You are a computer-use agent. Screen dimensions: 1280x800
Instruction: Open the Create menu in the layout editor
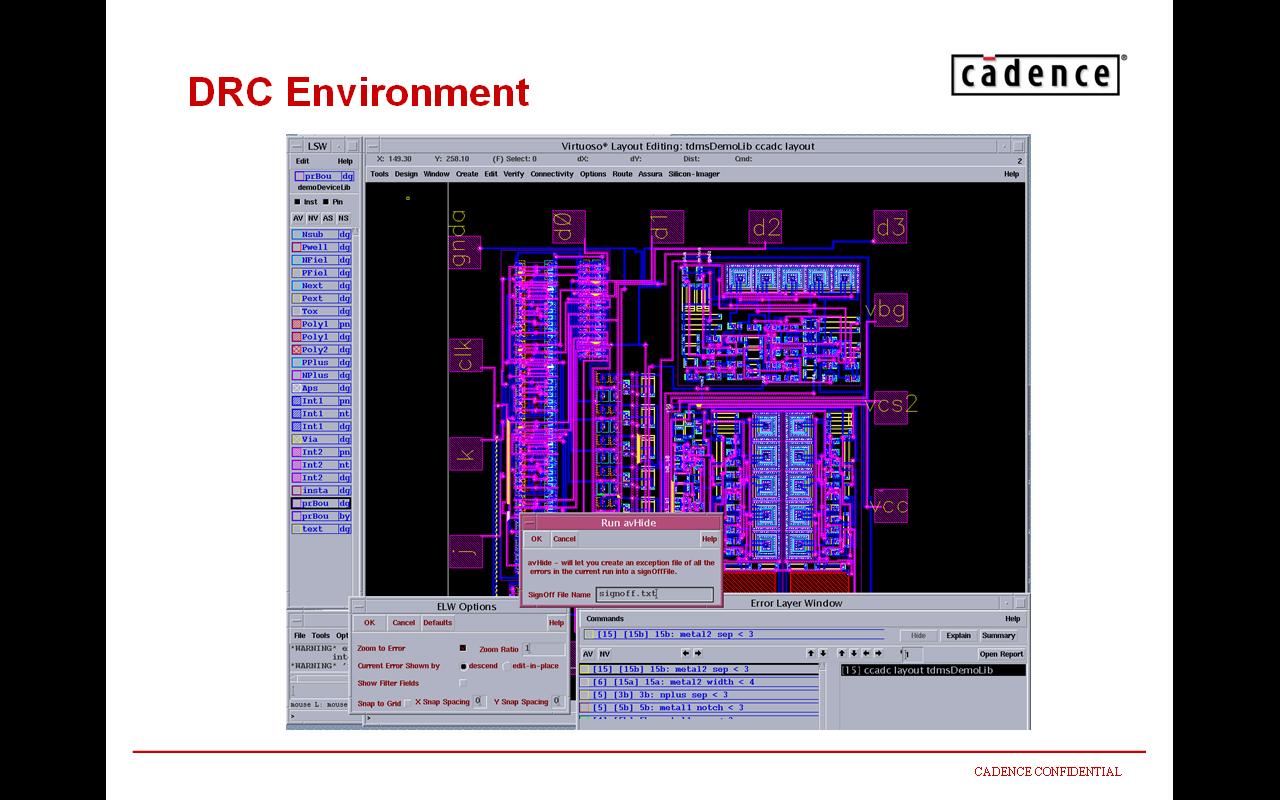click(x=467, y=174)
